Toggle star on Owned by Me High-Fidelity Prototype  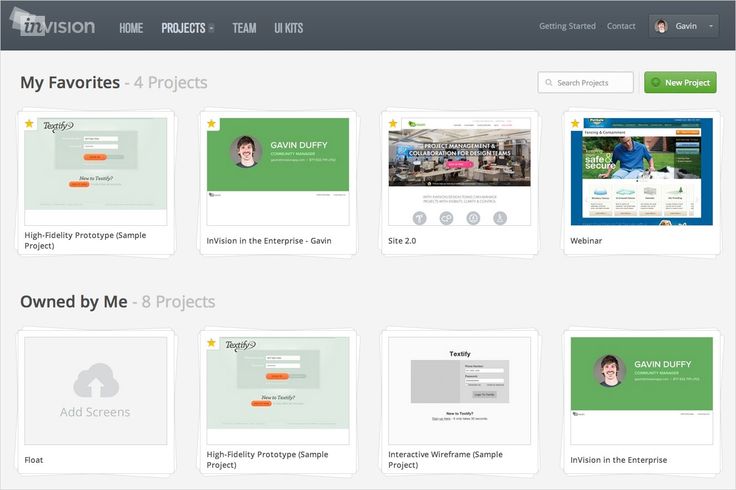pos(211,343)
